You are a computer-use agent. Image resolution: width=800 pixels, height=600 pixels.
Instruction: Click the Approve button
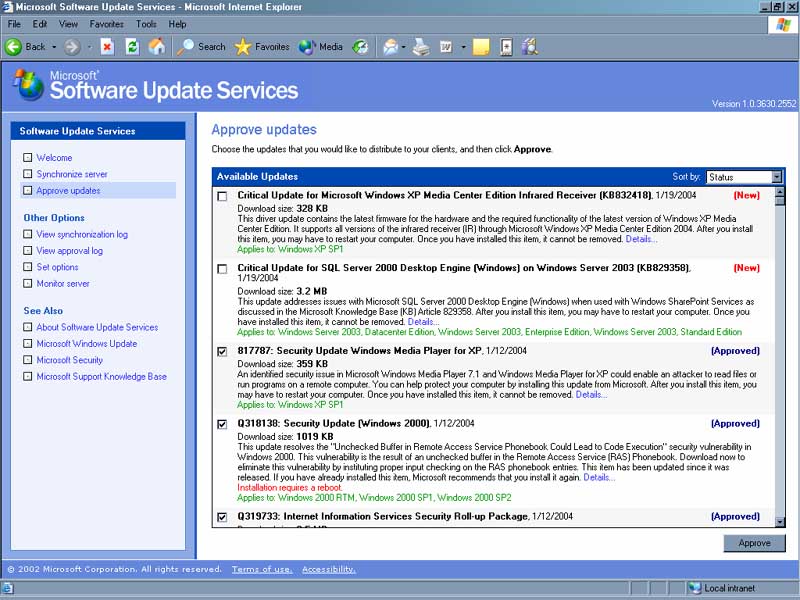[x=754, y=543]
